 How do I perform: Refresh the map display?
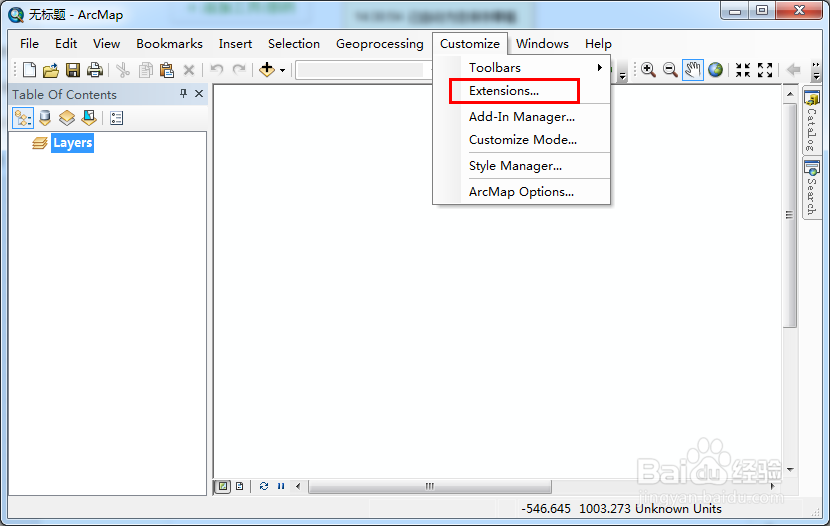264,486
